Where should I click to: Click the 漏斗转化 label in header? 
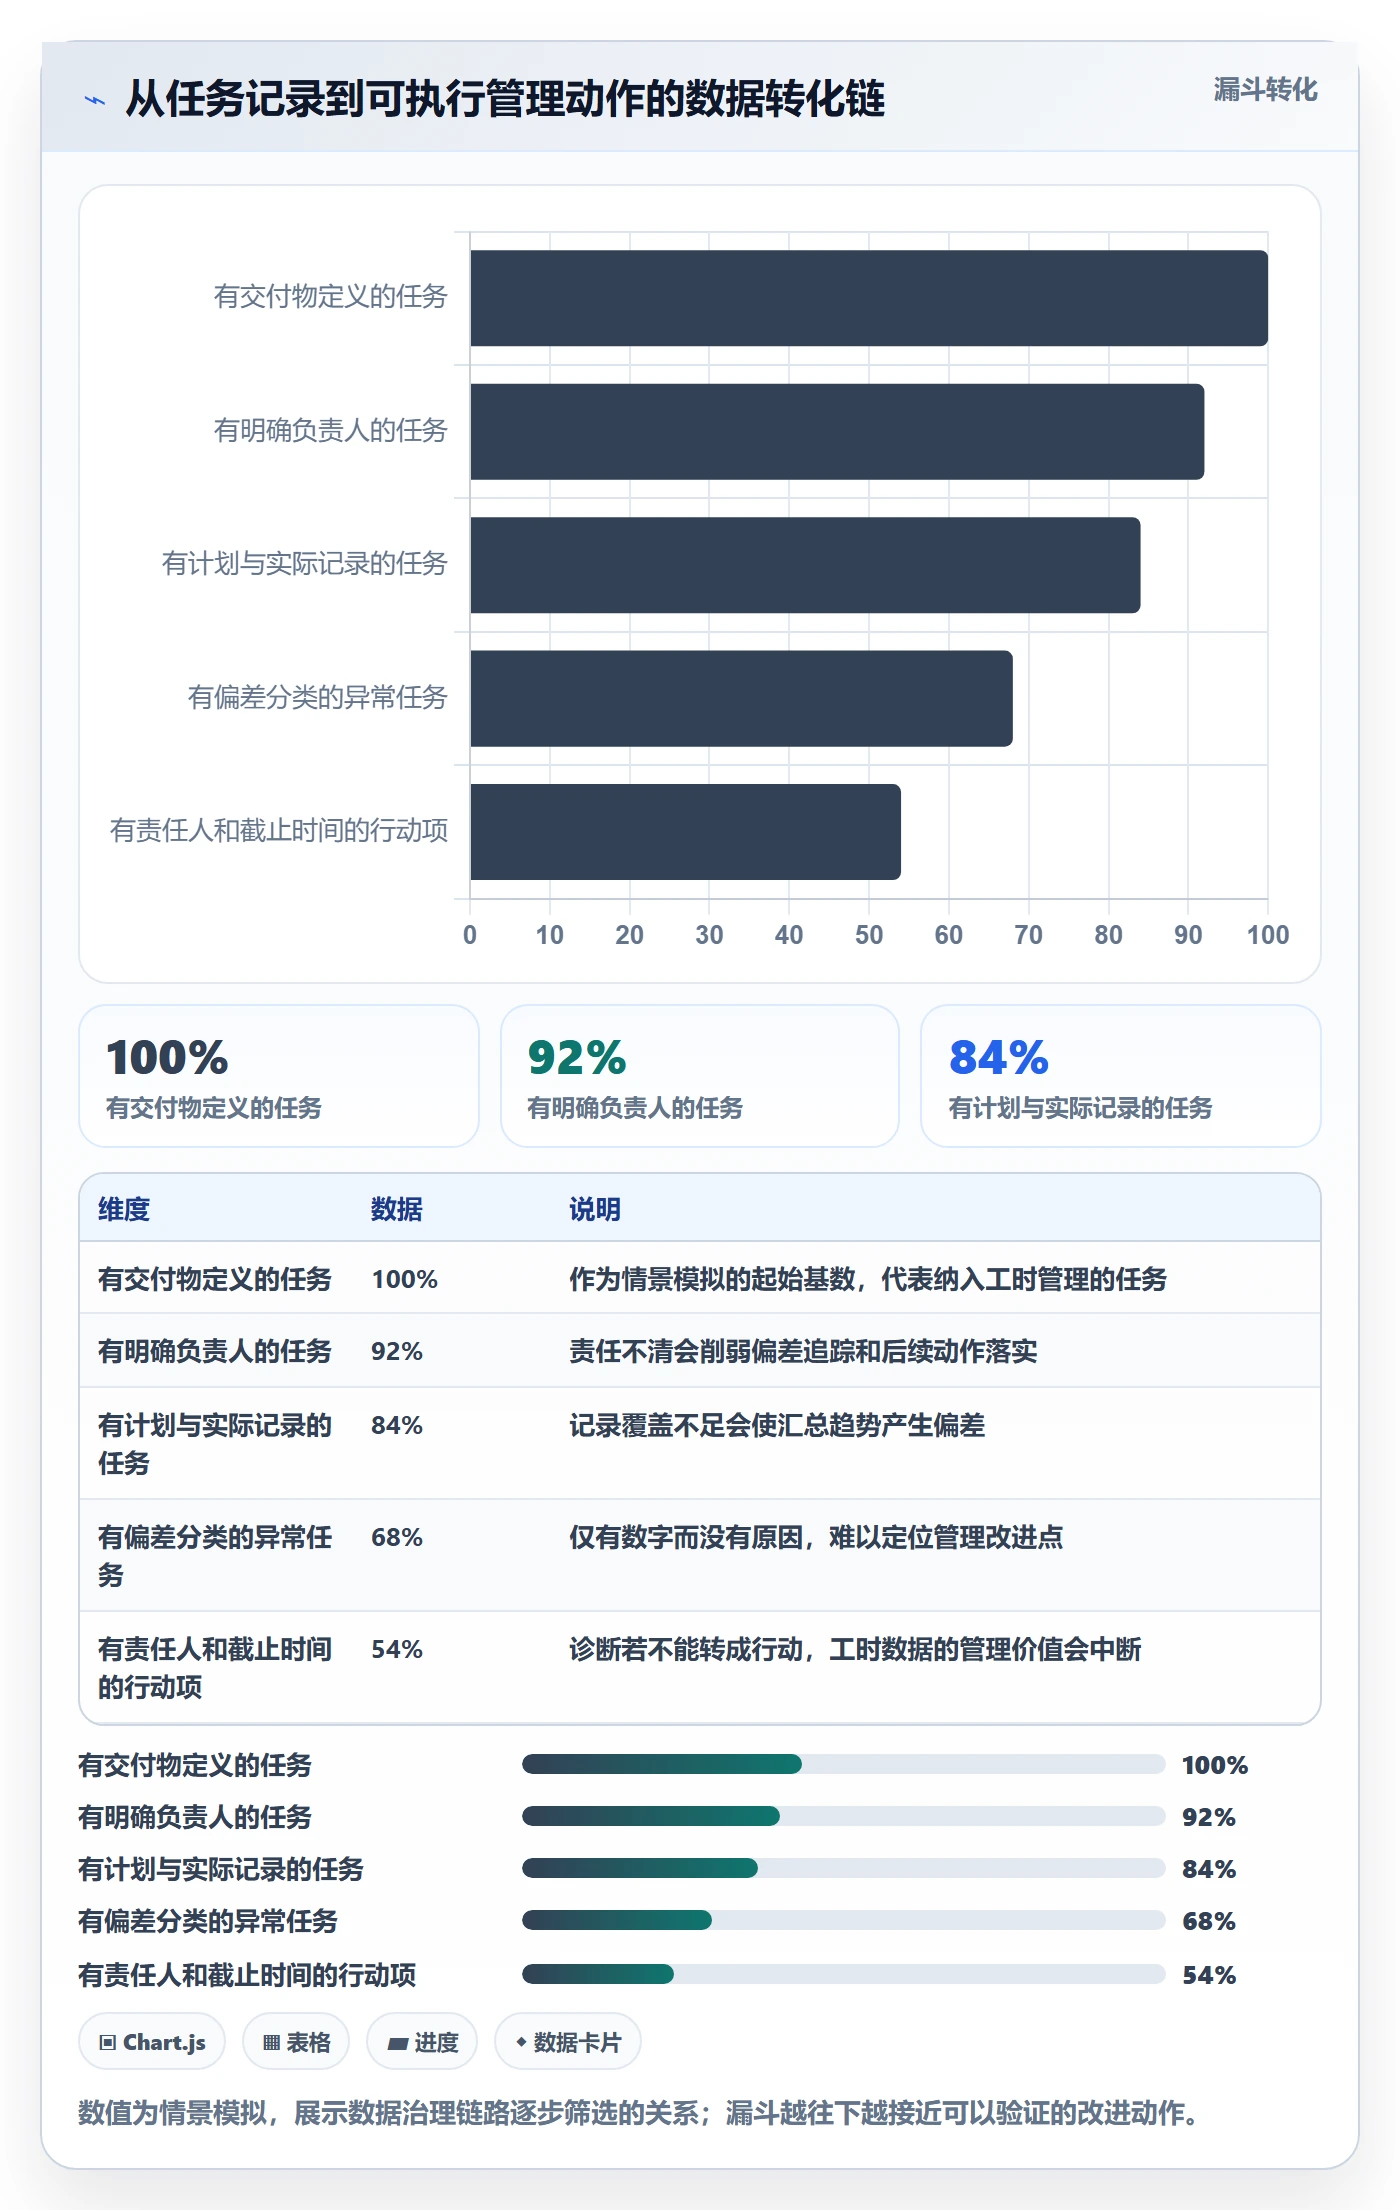pos(1265,90)
